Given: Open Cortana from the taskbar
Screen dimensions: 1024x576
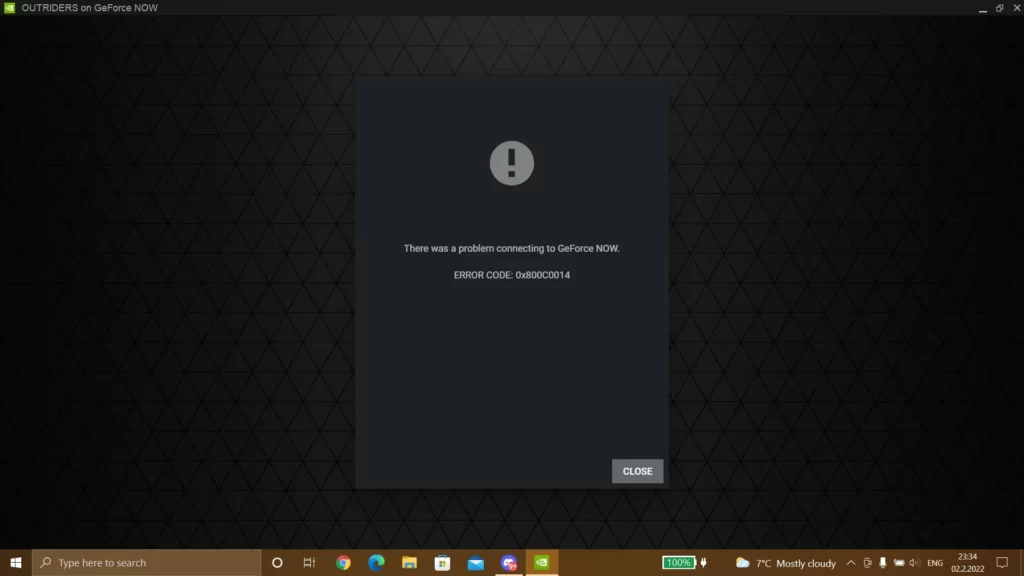Looking at the screenshot, I should pos(277,562).
